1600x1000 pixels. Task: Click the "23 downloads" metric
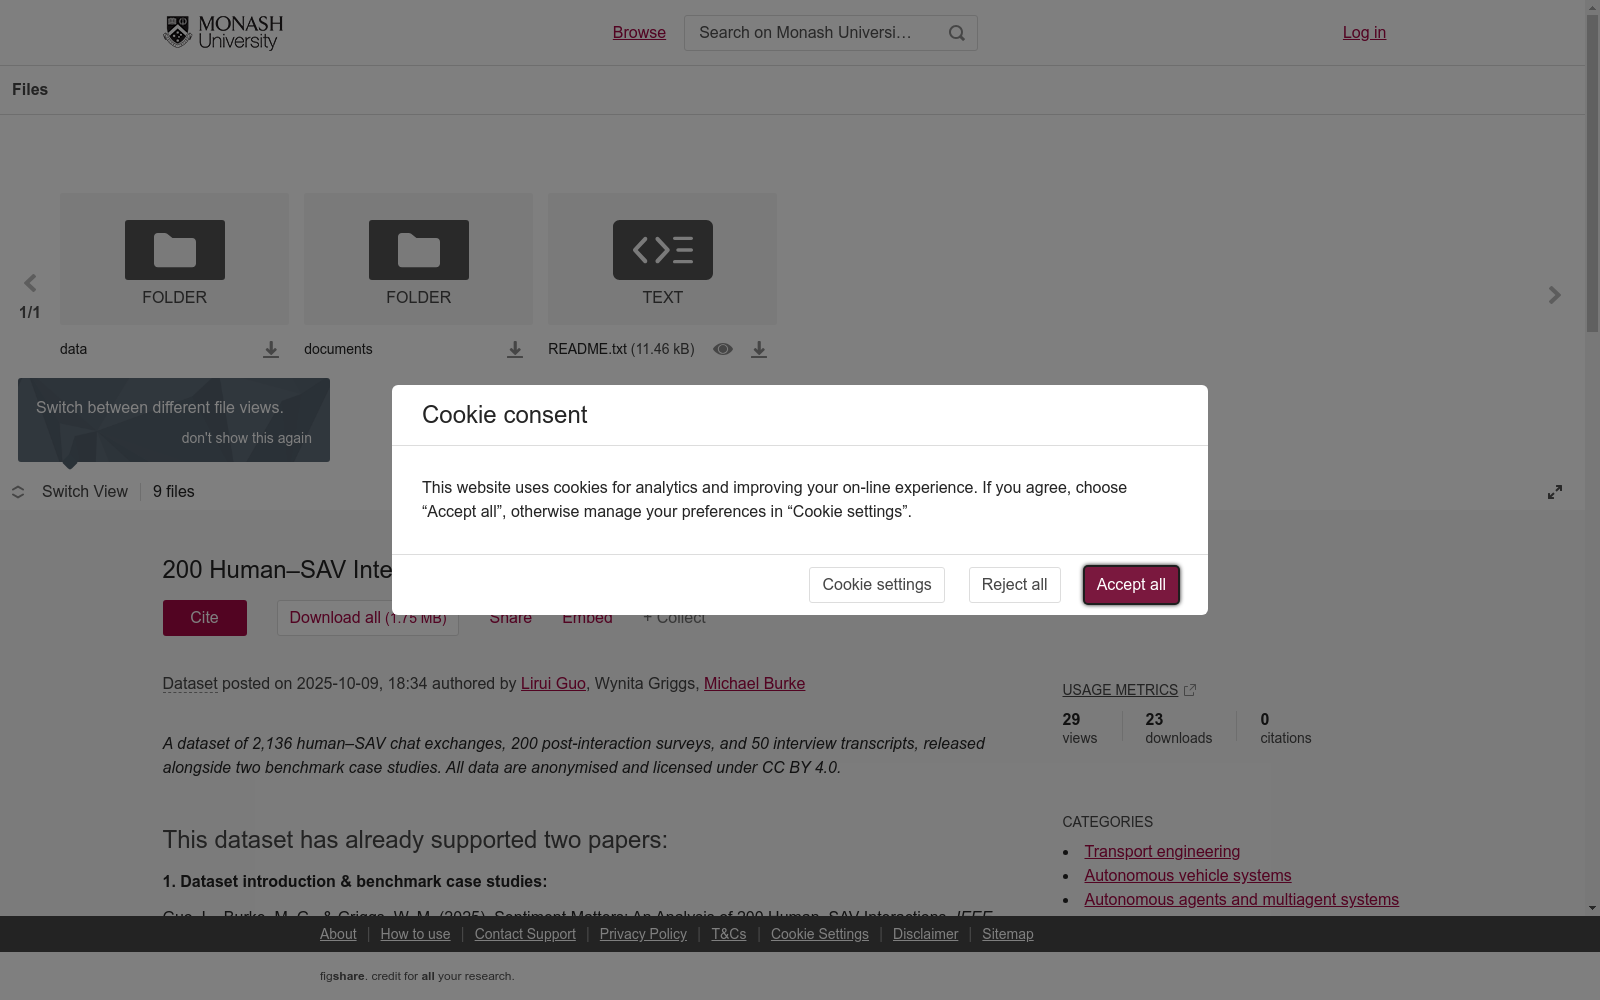click(1178, 728)
